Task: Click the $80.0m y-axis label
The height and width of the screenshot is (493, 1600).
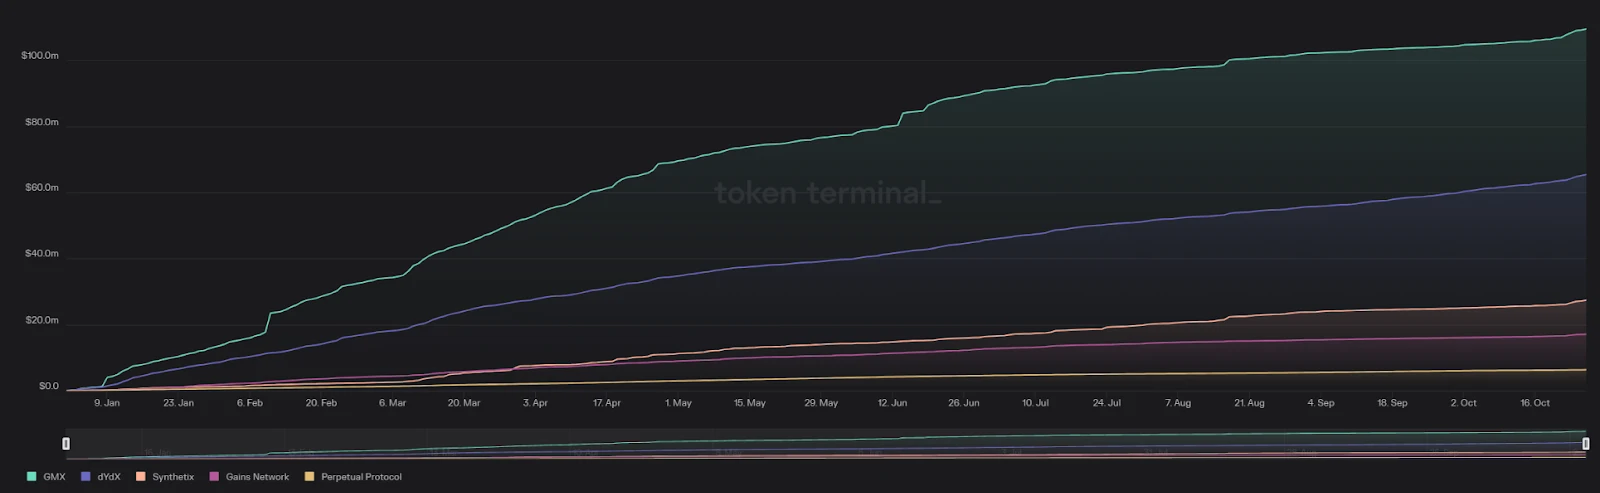Action: (x=42, y=122)
